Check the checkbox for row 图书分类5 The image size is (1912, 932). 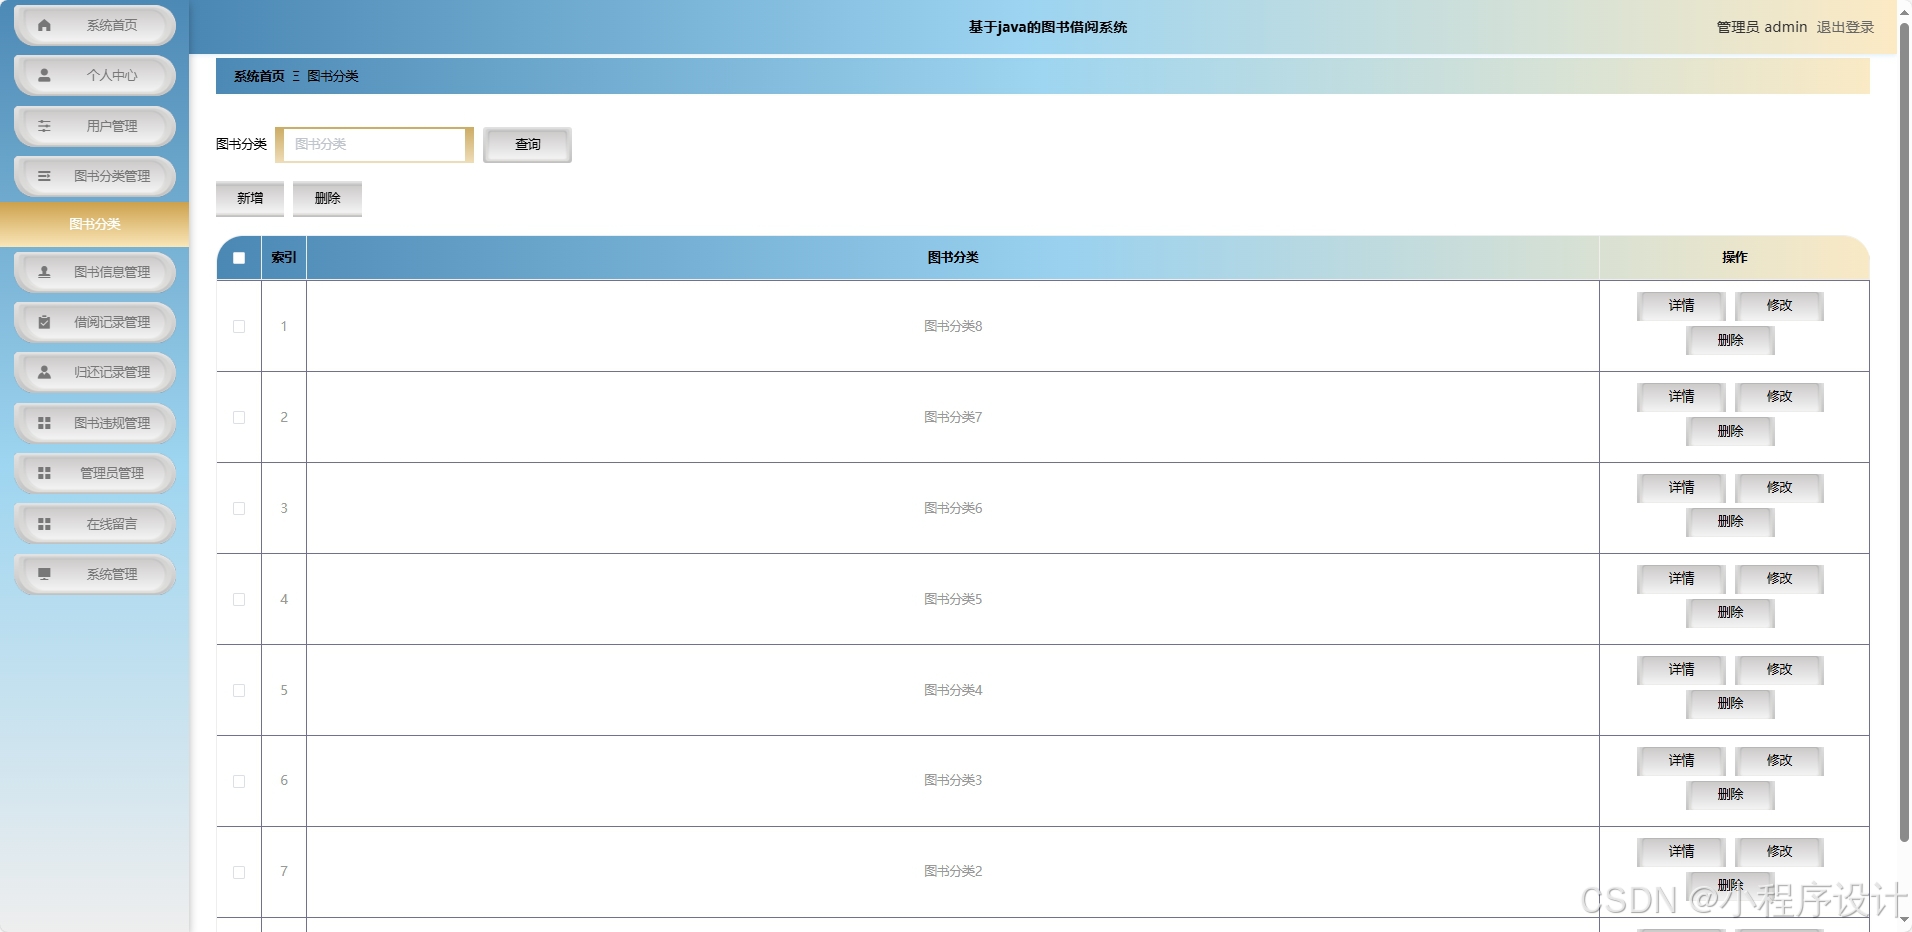click(x=239, y=599)
